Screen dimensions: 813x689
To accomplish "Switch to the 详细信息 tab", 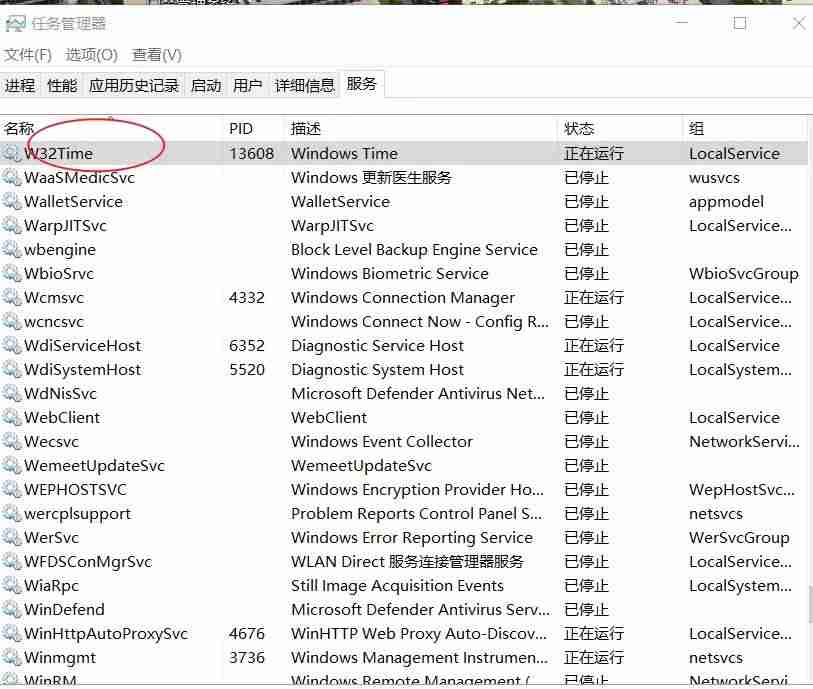I will [x=304, y=86].
